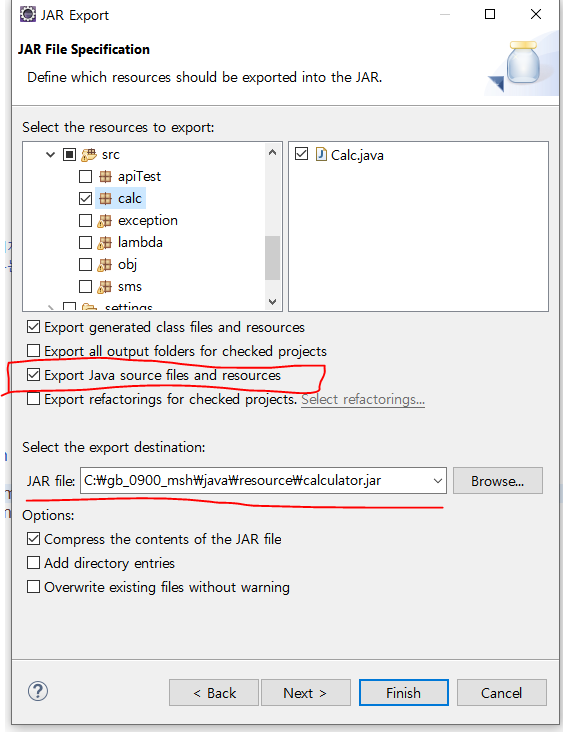Image resolution: width=563 pixels, height=732 pixels.
Task: Click the lambda package icon
Action: coord(105,242)
